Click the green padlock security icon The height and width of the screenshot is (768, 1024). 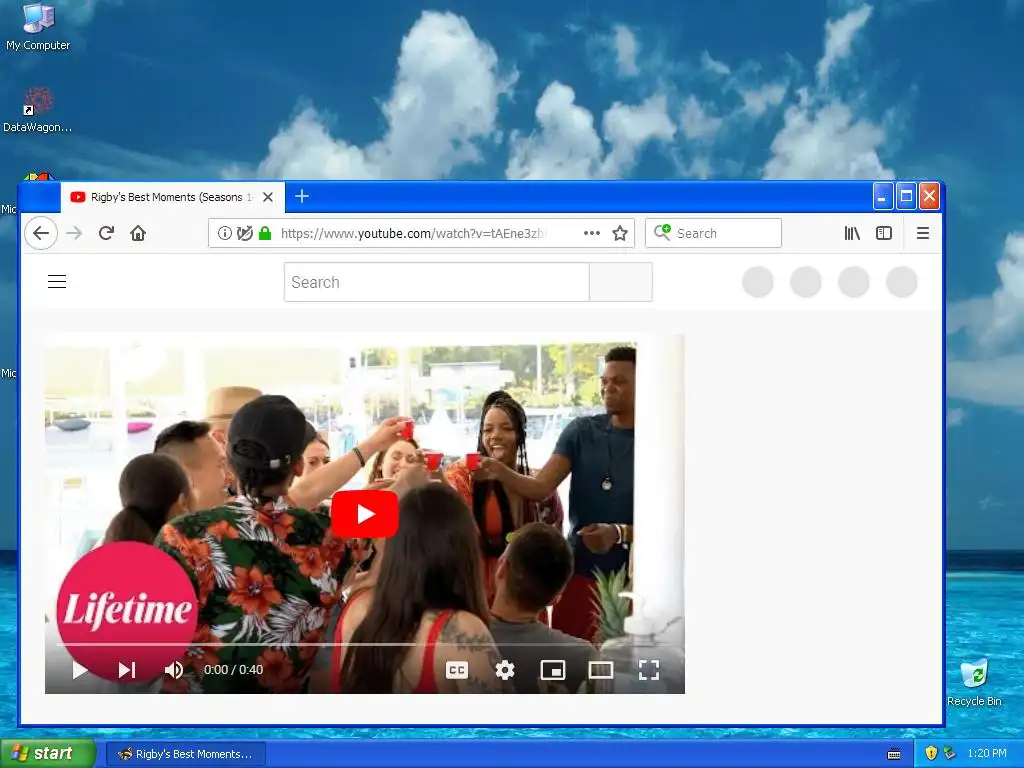pos(265,233)
